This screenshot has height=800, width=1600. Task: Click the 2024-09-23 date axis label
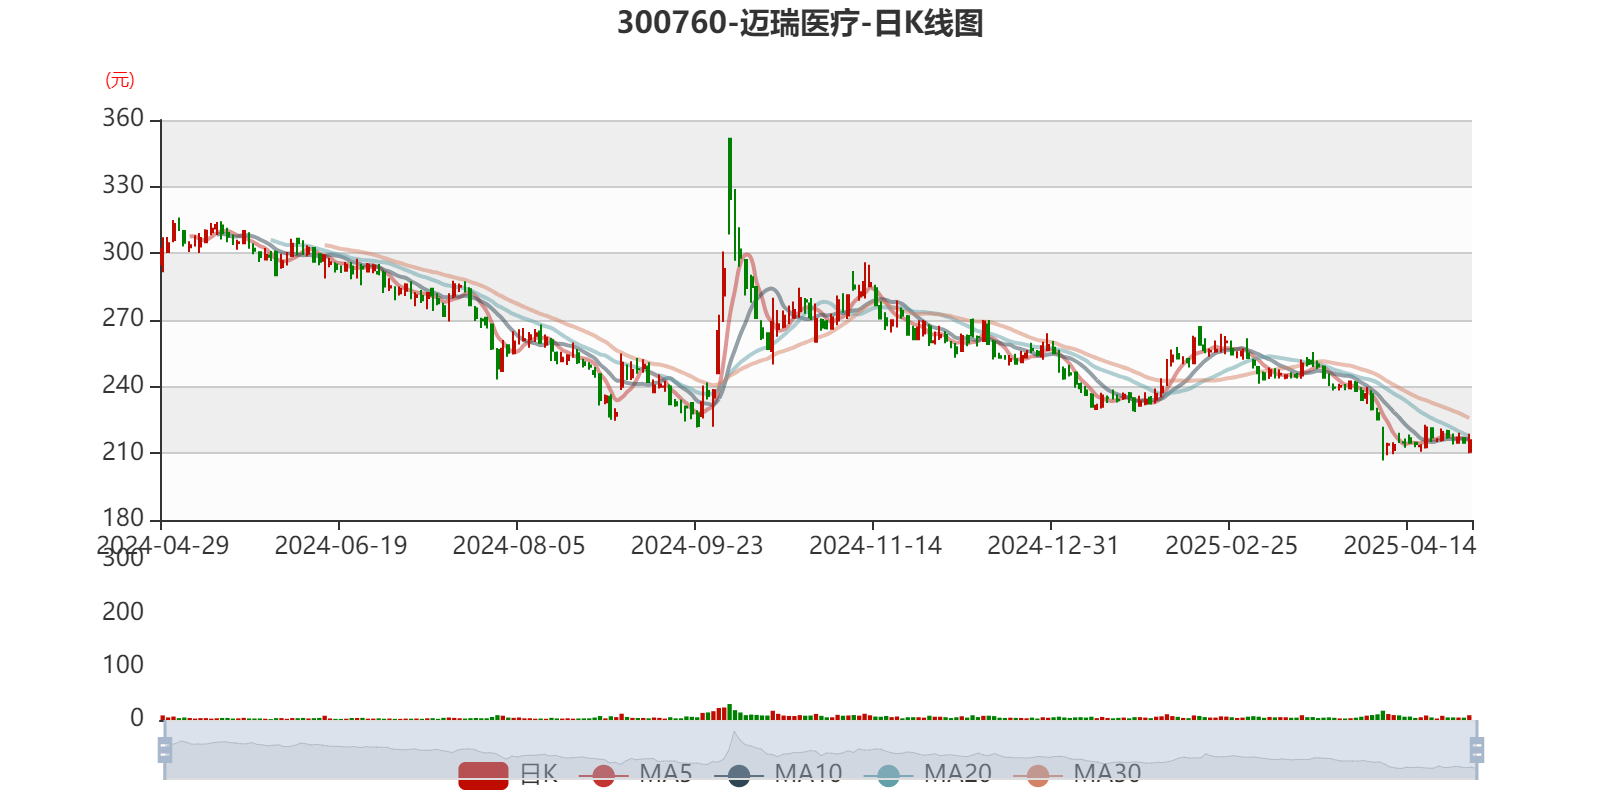click(697, 546)
